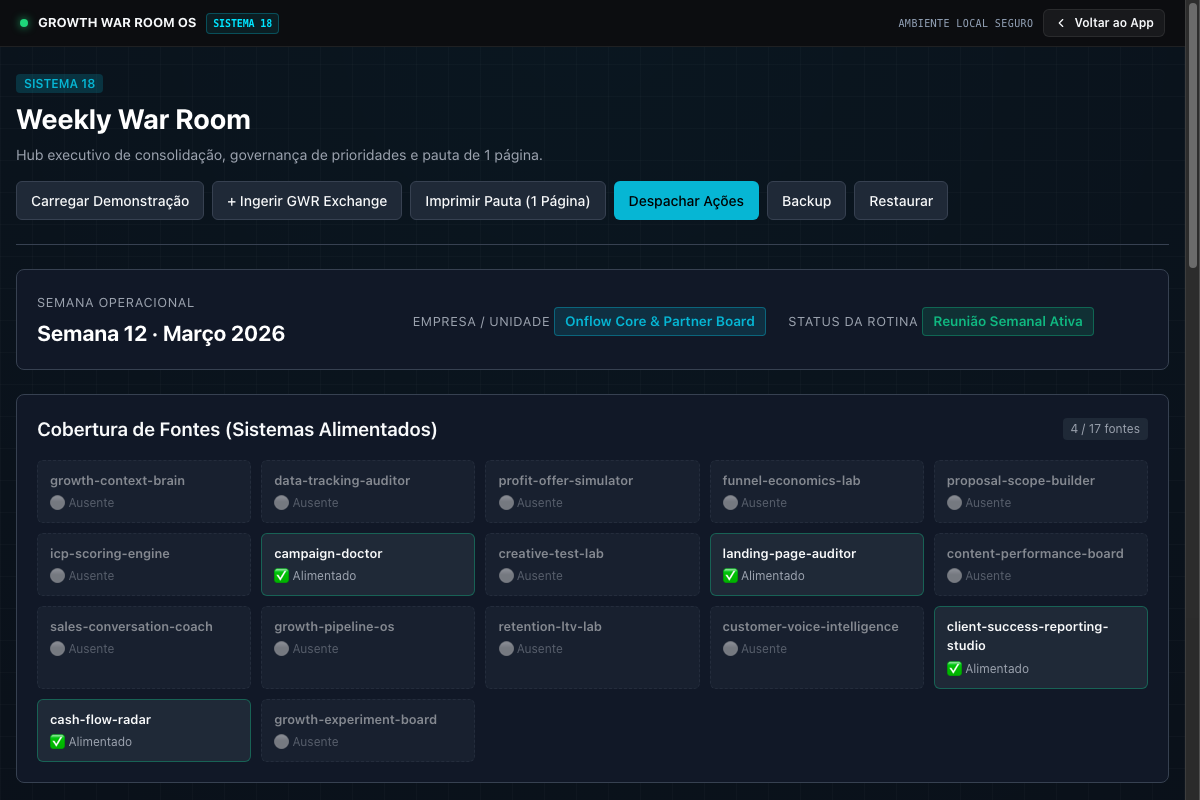Select the profit-offer-simulator card name
The width and height of the screenshot is (1200, 800).
click(566, 481)
